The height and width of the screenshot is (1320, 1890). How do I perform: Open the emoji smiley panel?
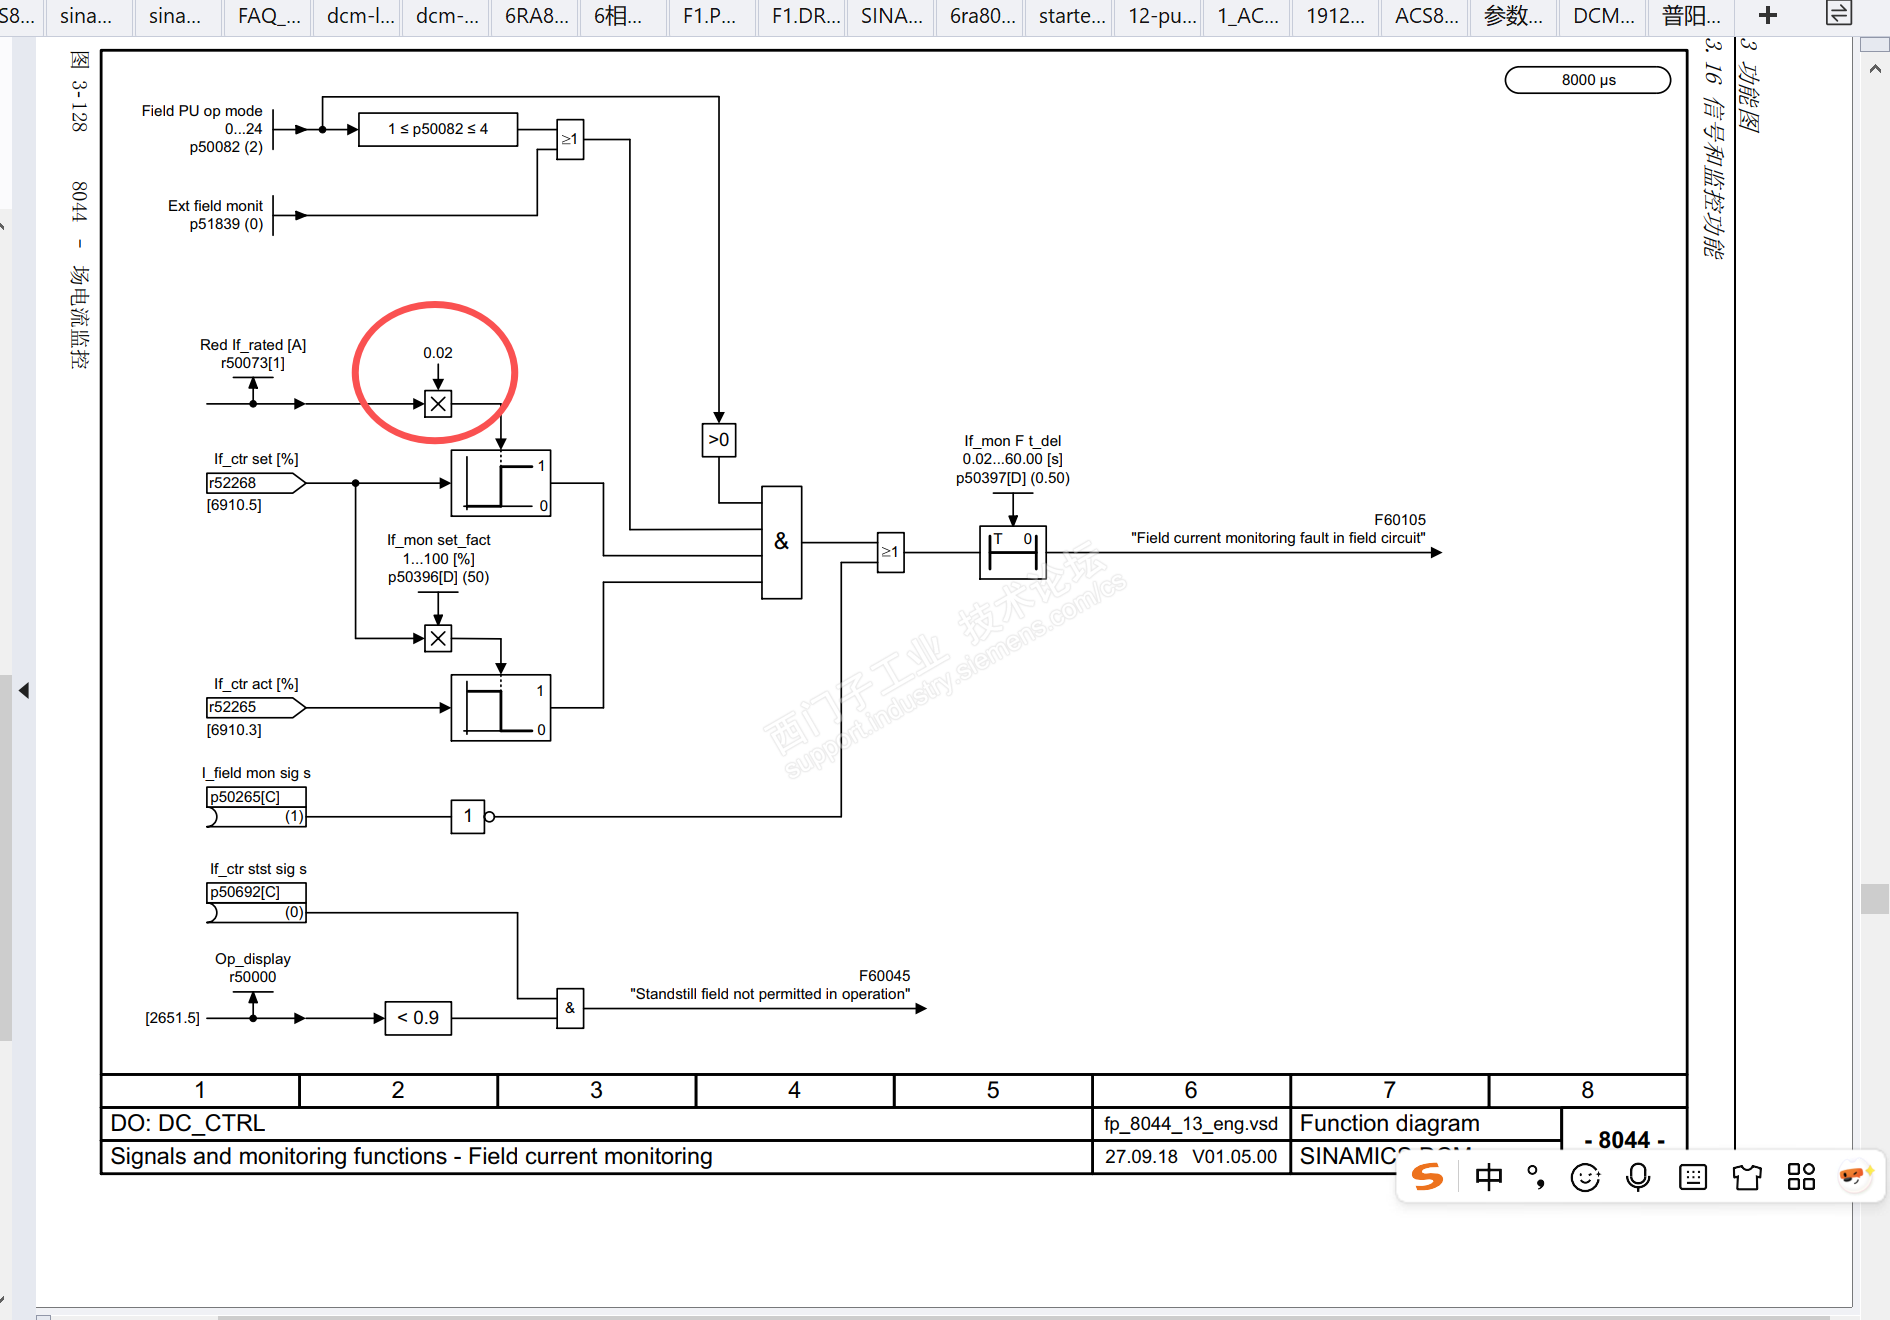point(1585,1177)
